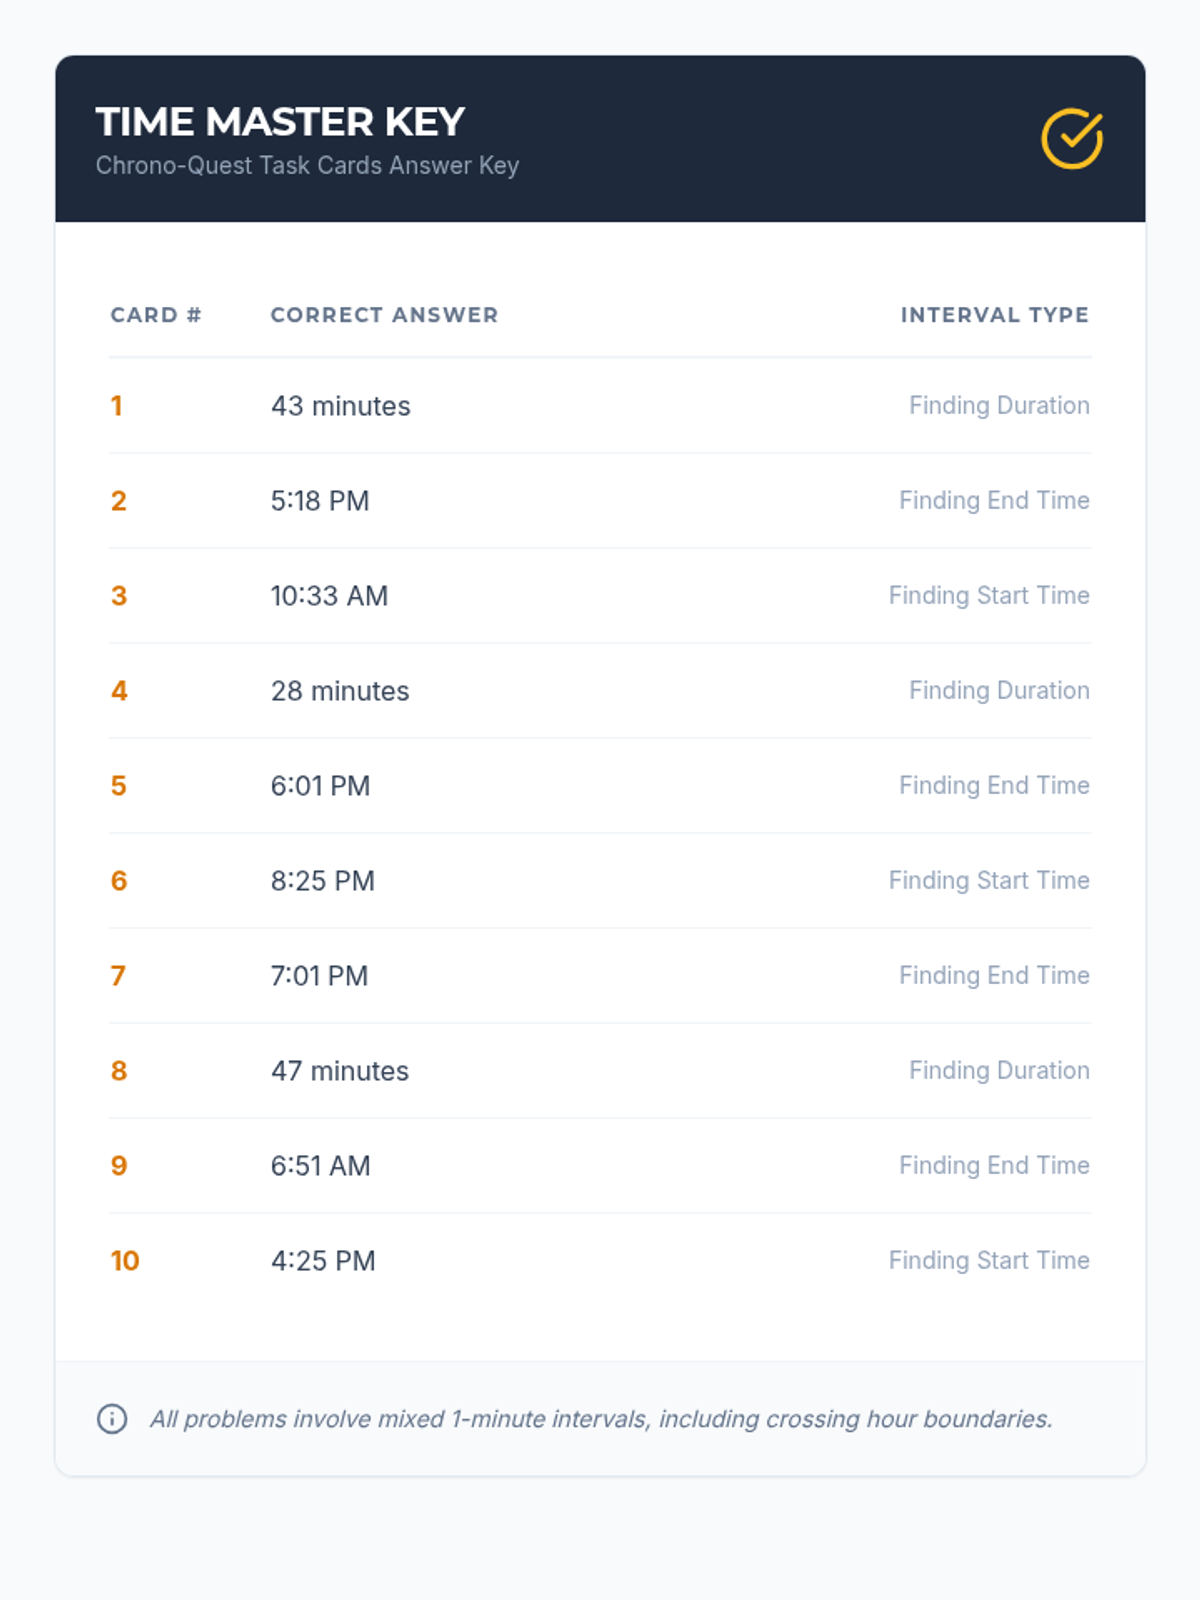Screen dimensions: 1200x1600
Task: Select the CARD # column header
Action: pyautogui.click(x=156, y=315)
